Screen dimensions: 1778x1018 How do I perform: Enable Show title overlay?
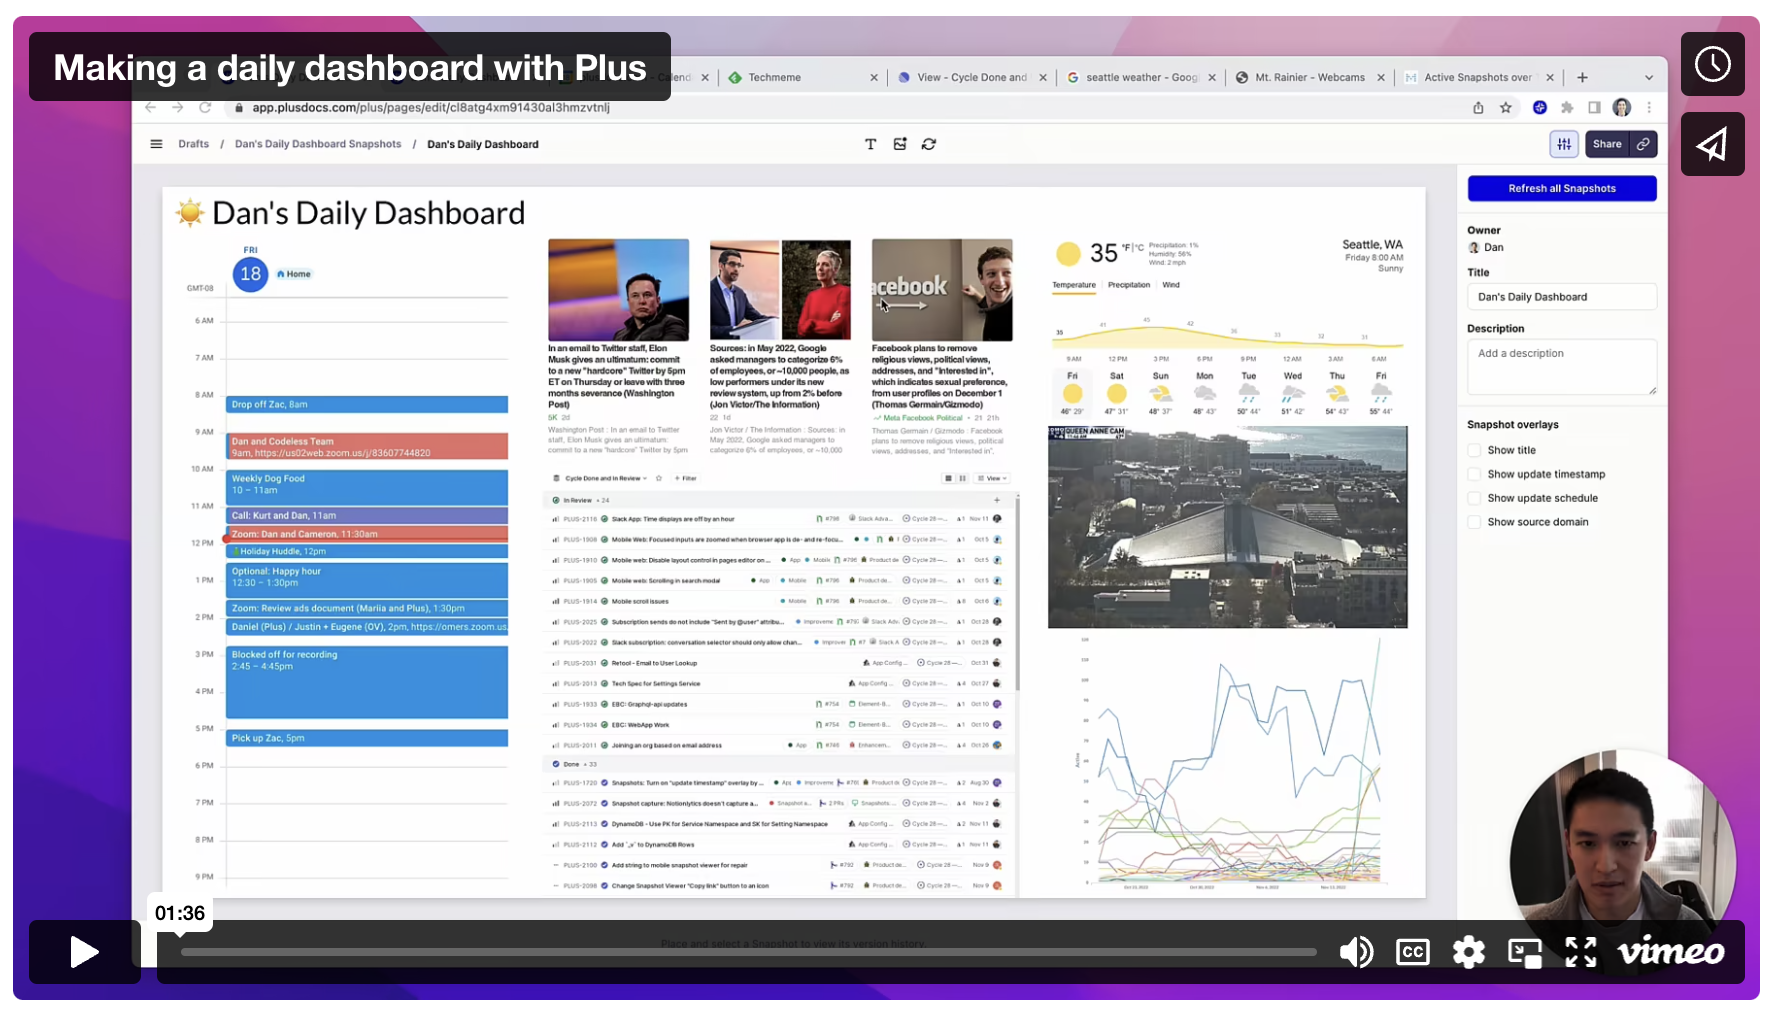1474,450
